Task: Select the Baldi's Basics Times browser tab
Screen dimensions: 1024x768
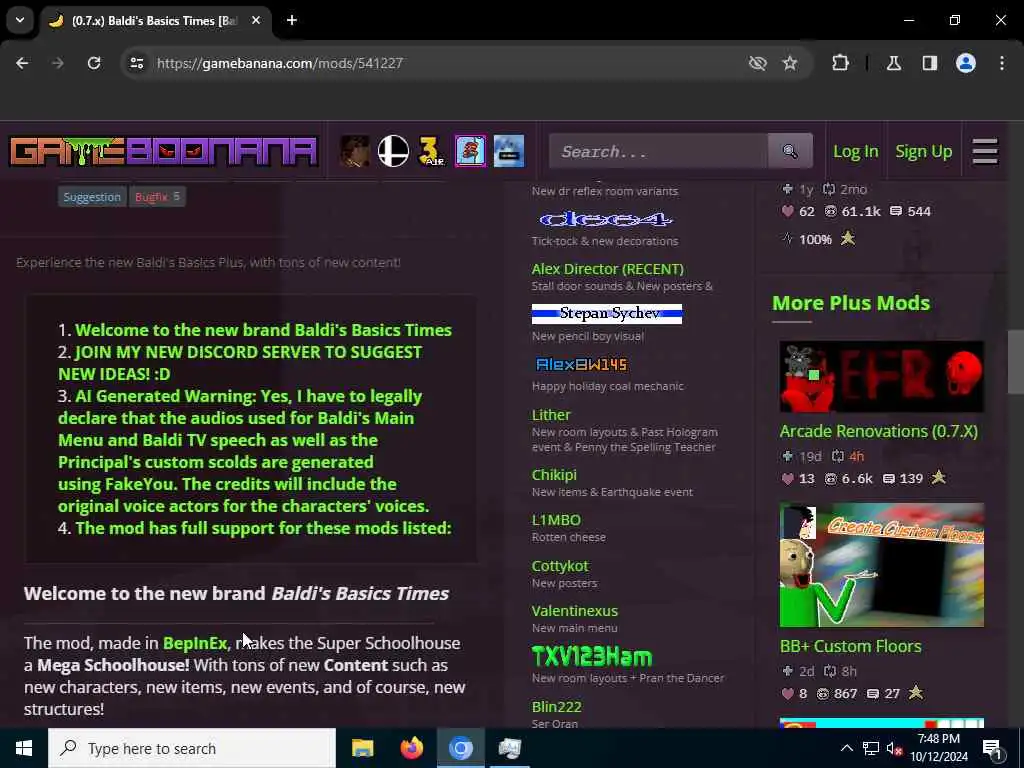Action: [157, 20]
